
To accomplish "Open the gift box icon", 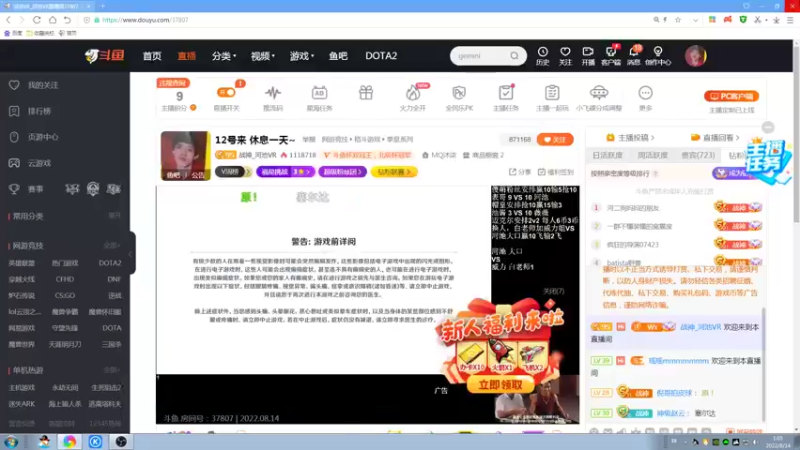I will [x=366, y=93].
